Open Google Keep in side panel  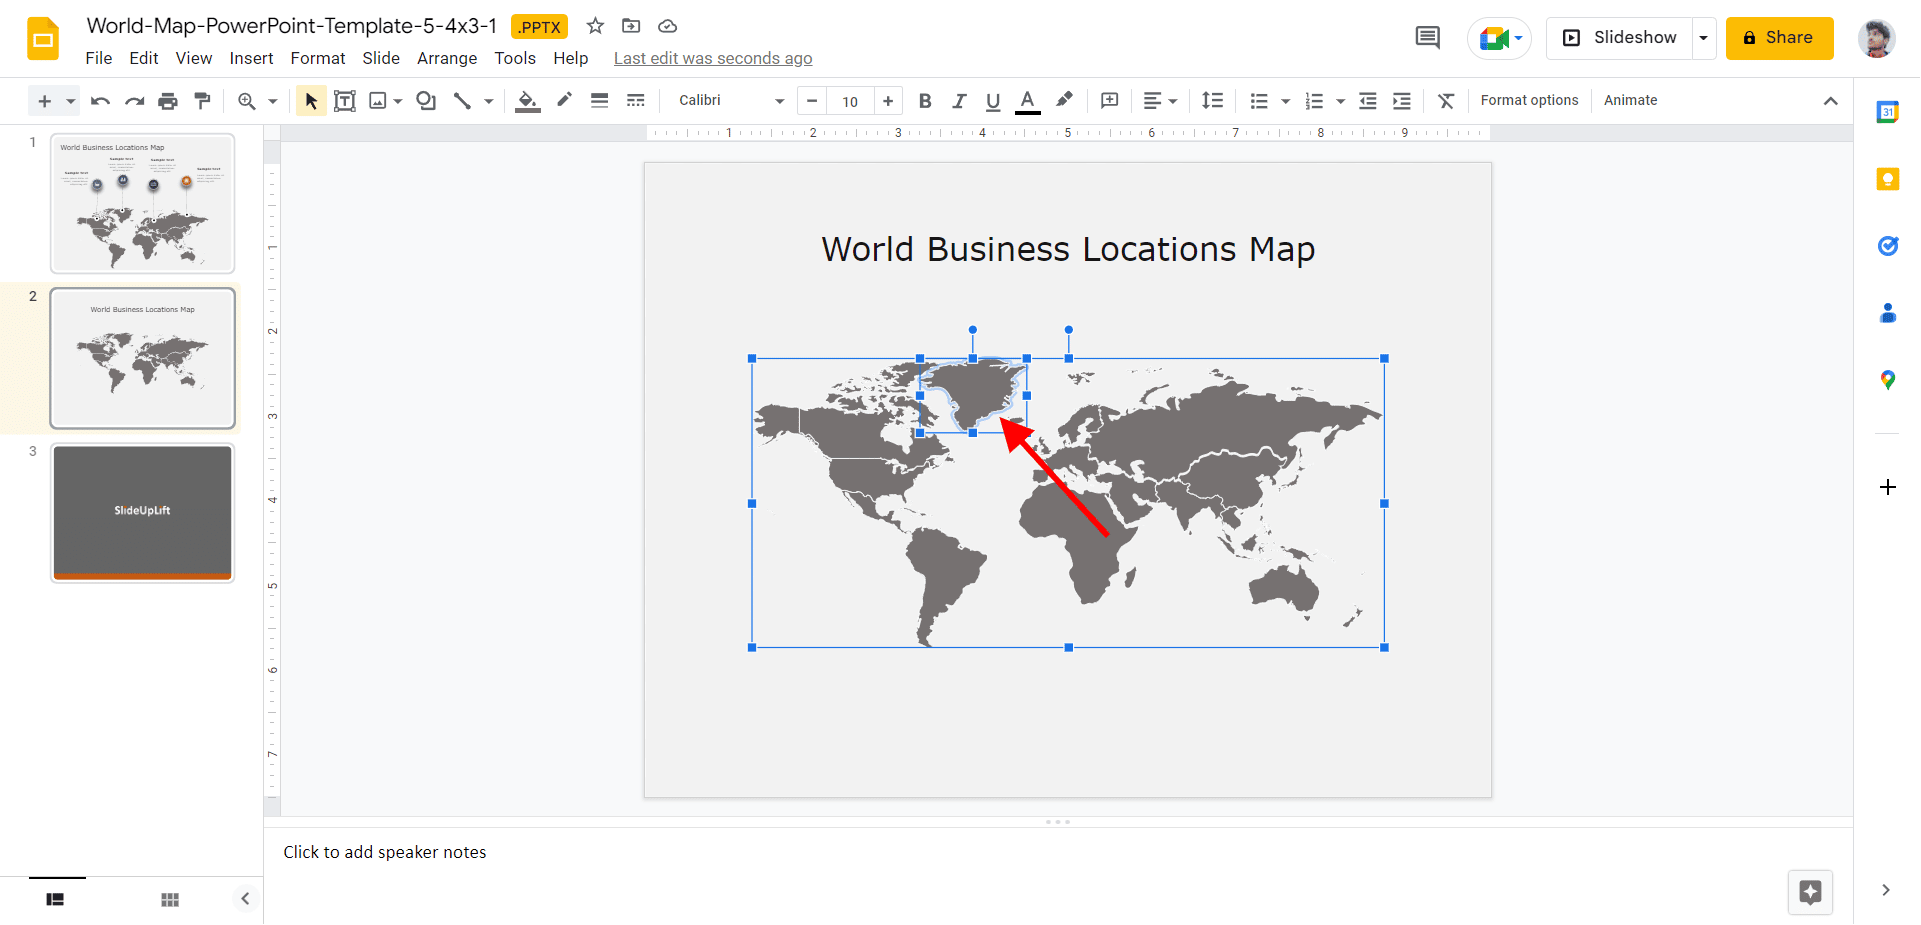(x=1887, y=180)
